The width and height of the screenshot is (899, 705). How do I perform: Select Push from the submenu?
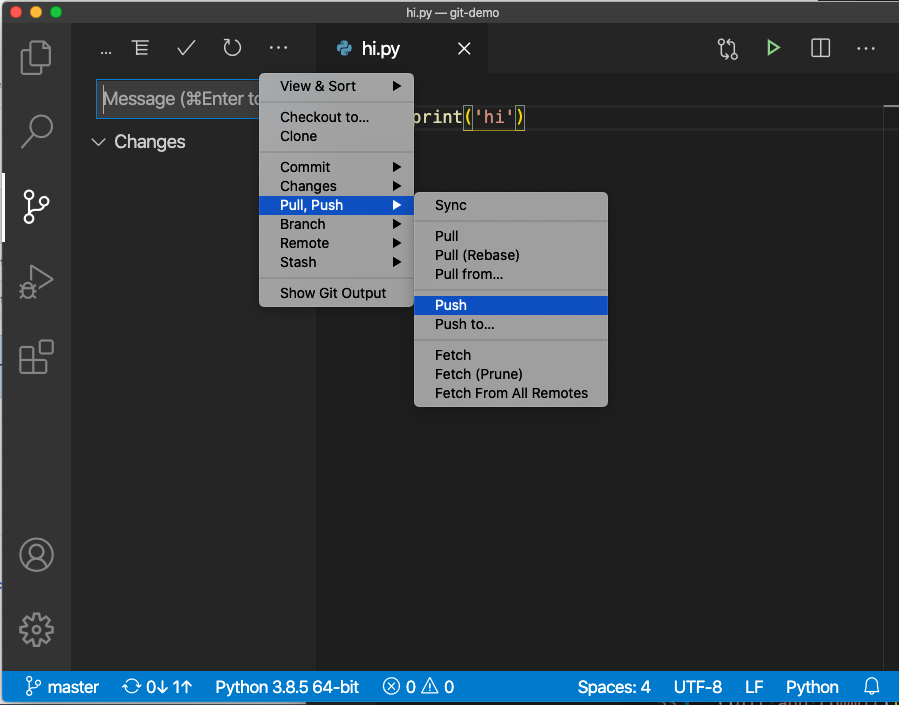click(x=451, y=305)
